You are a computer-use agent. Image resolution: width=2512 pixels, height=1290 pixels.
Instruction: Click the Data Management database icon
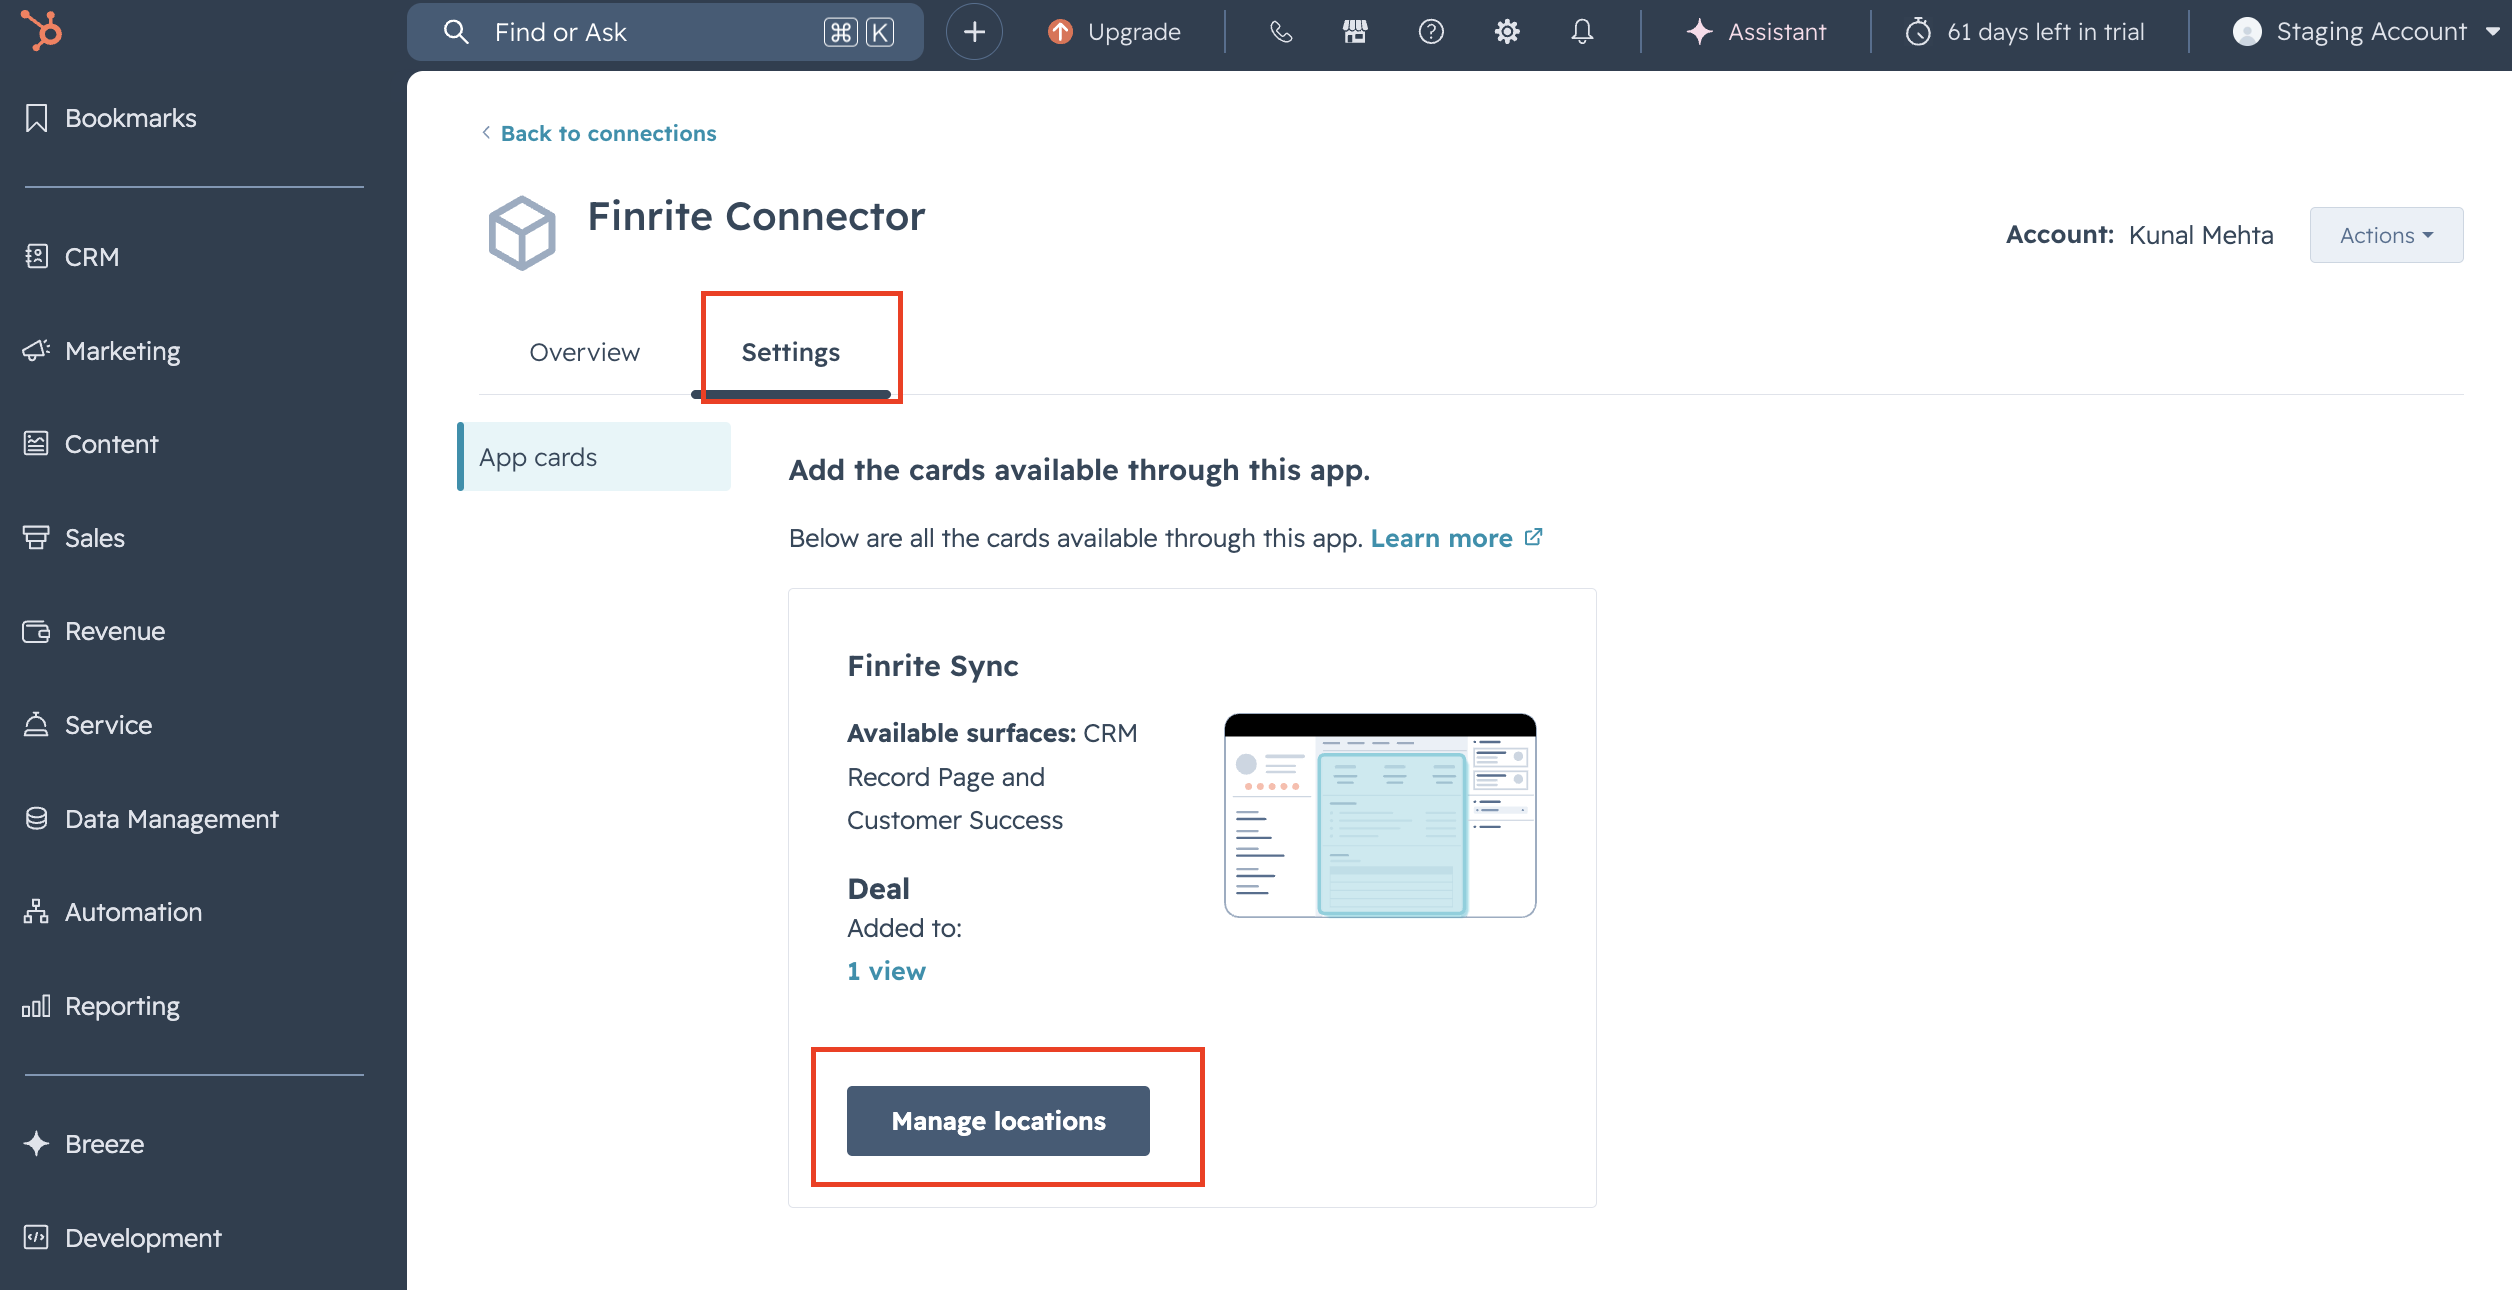click(x=36, y=819)
